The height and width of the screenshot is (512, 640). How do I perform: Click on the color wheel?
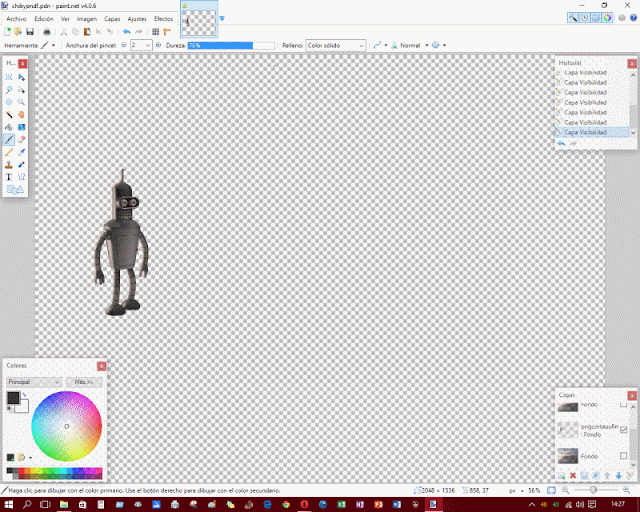pyautogui.click(x=66, y=428)
